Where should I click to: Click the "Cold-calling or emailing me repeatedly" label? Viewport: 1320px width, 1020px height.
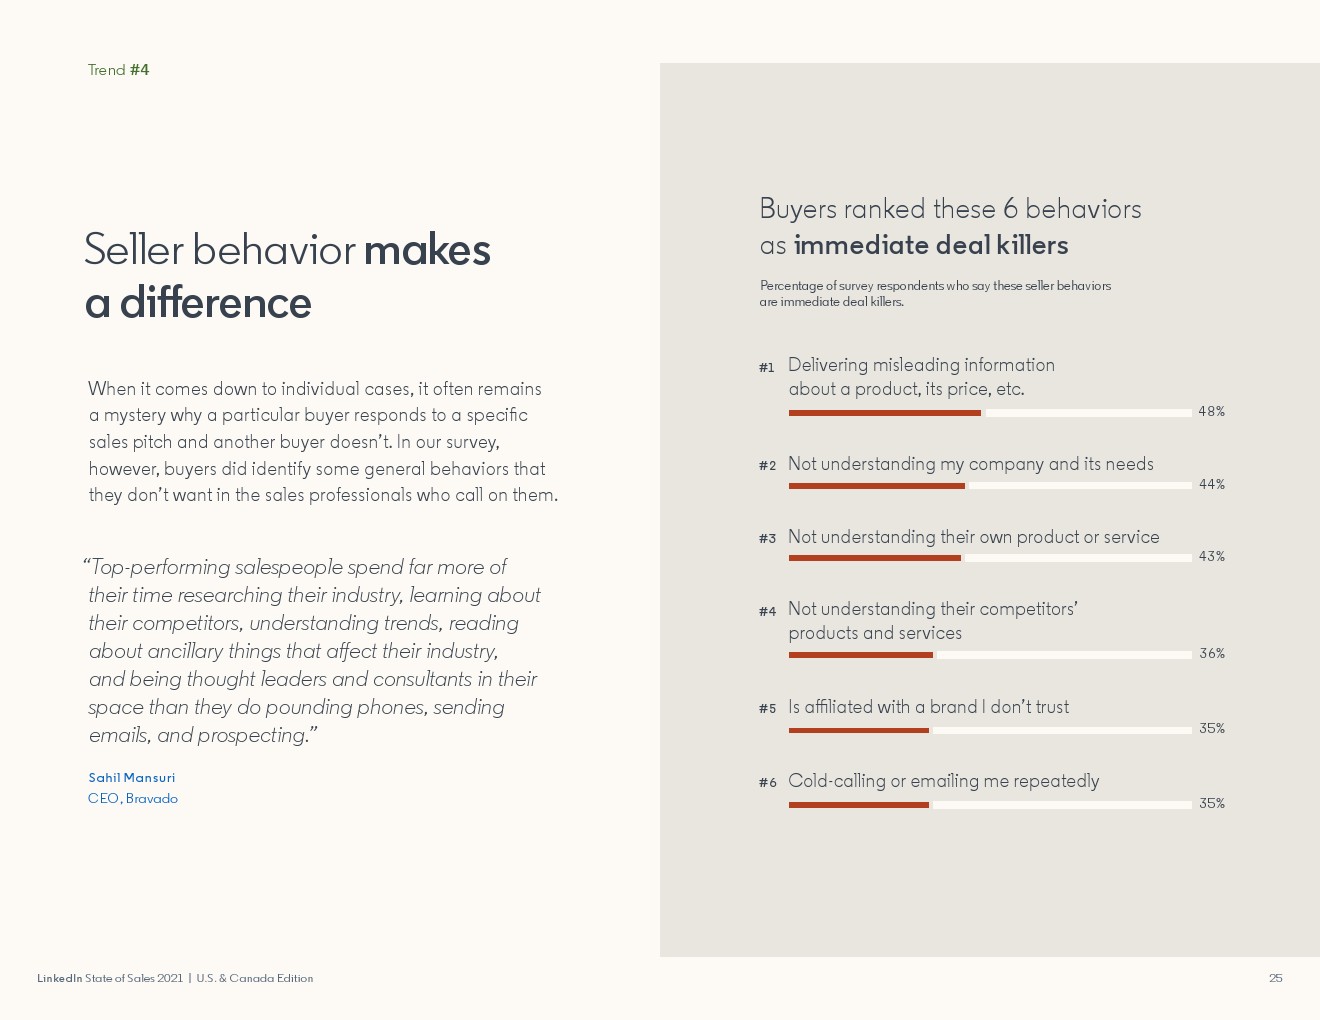click(x=943, y=781)
